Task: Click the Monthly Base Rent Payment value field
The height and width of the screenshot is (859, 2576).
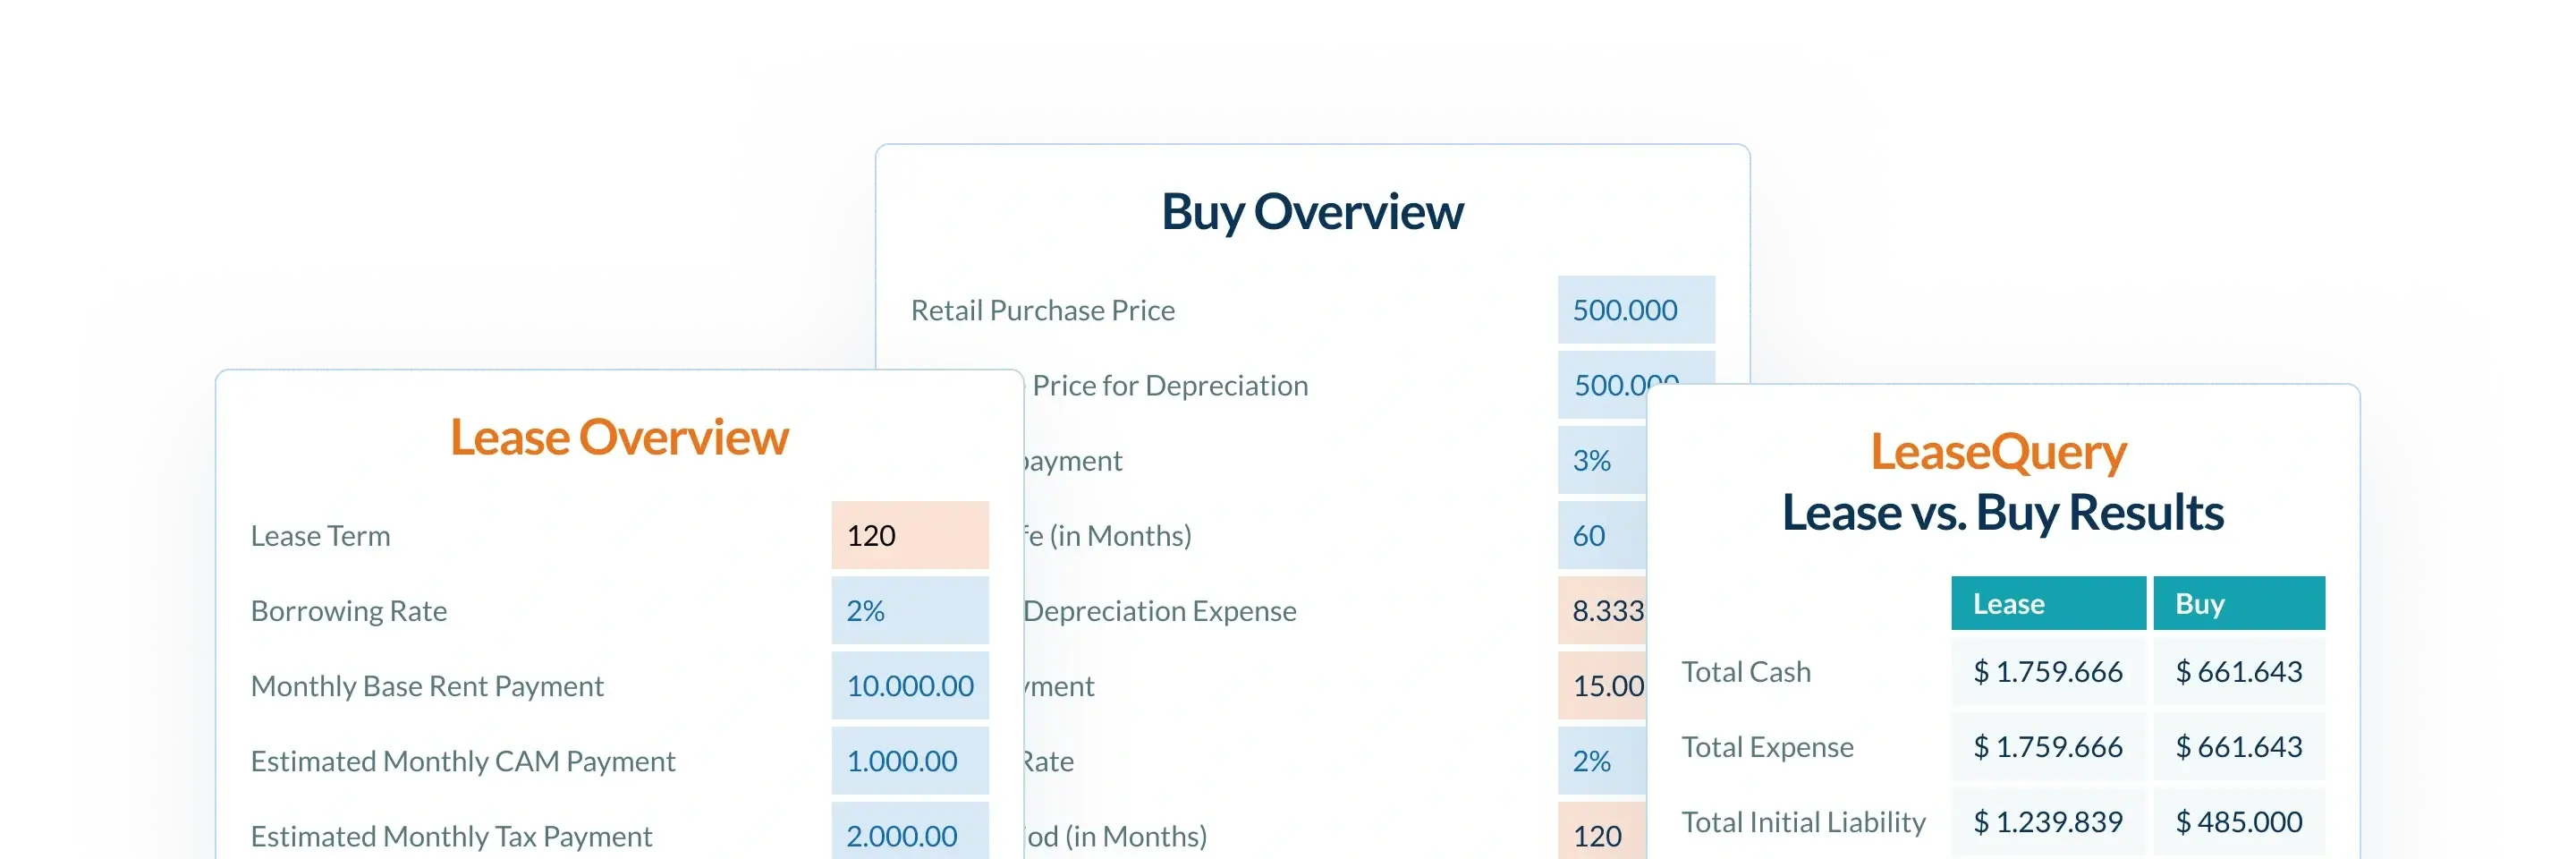Action: (909, 685)
